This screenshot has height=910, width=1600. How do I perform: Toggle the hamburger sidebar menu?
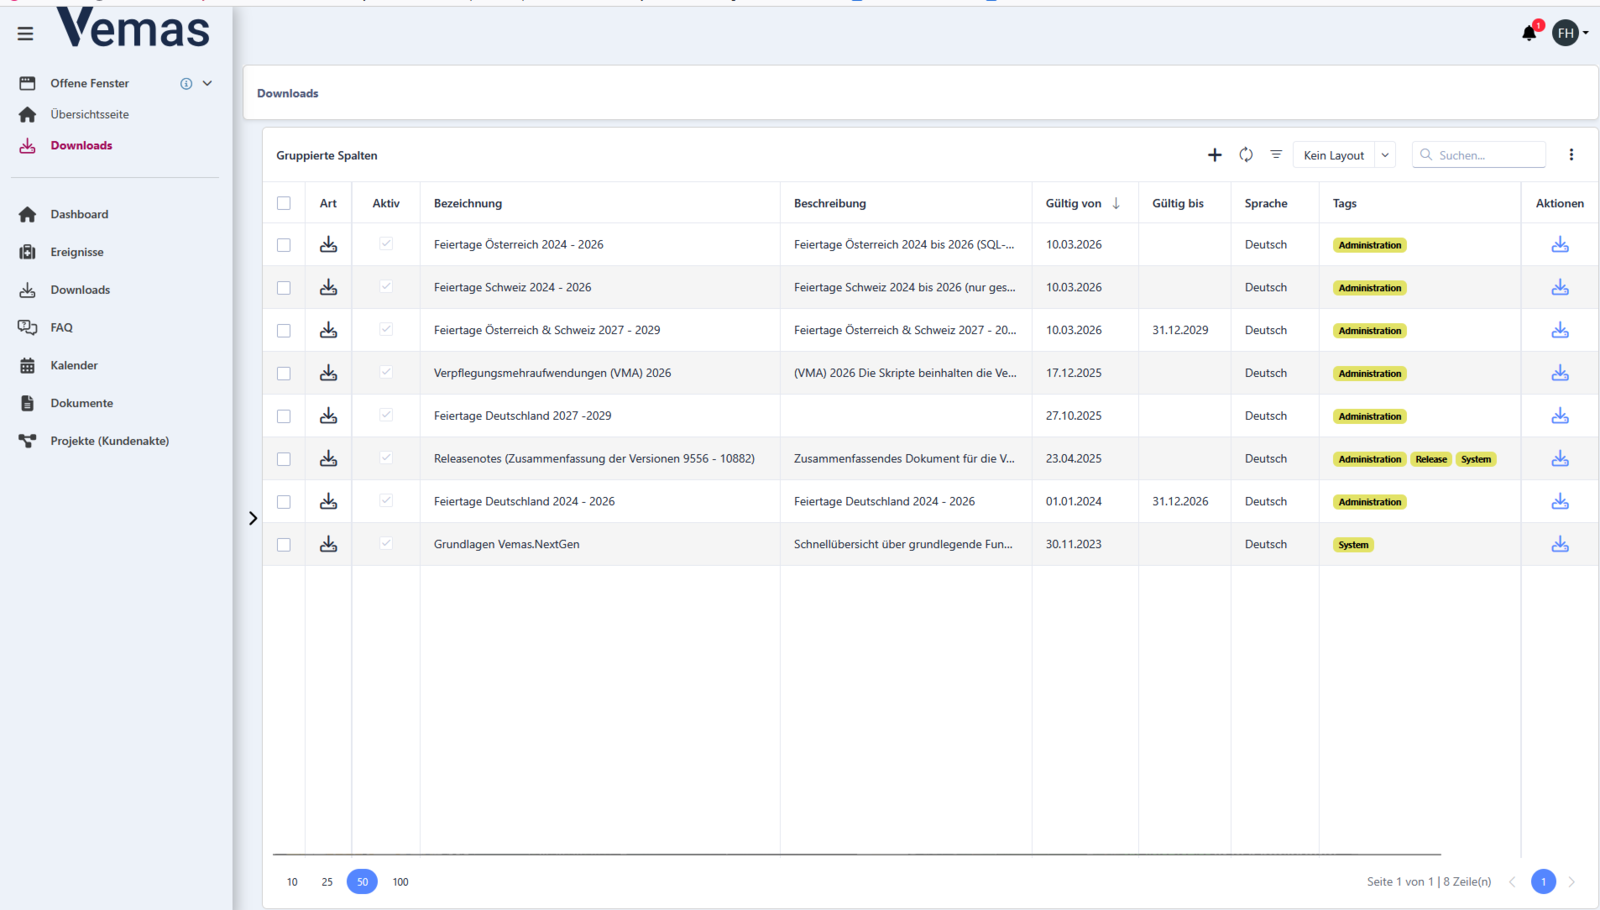coord(25,34)
